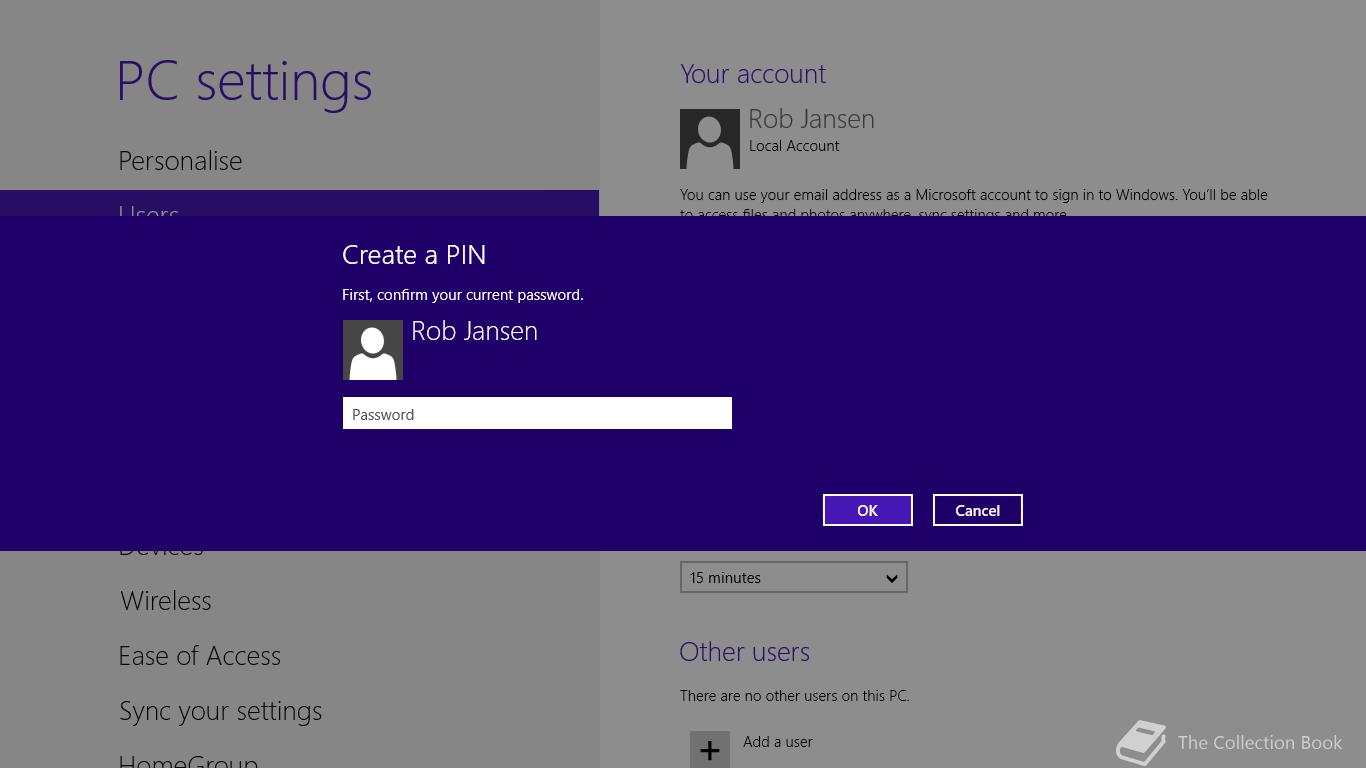Click the plus icon to add a user
Image resolution: width=1366 pixels, height=768 pixels.
710,749
